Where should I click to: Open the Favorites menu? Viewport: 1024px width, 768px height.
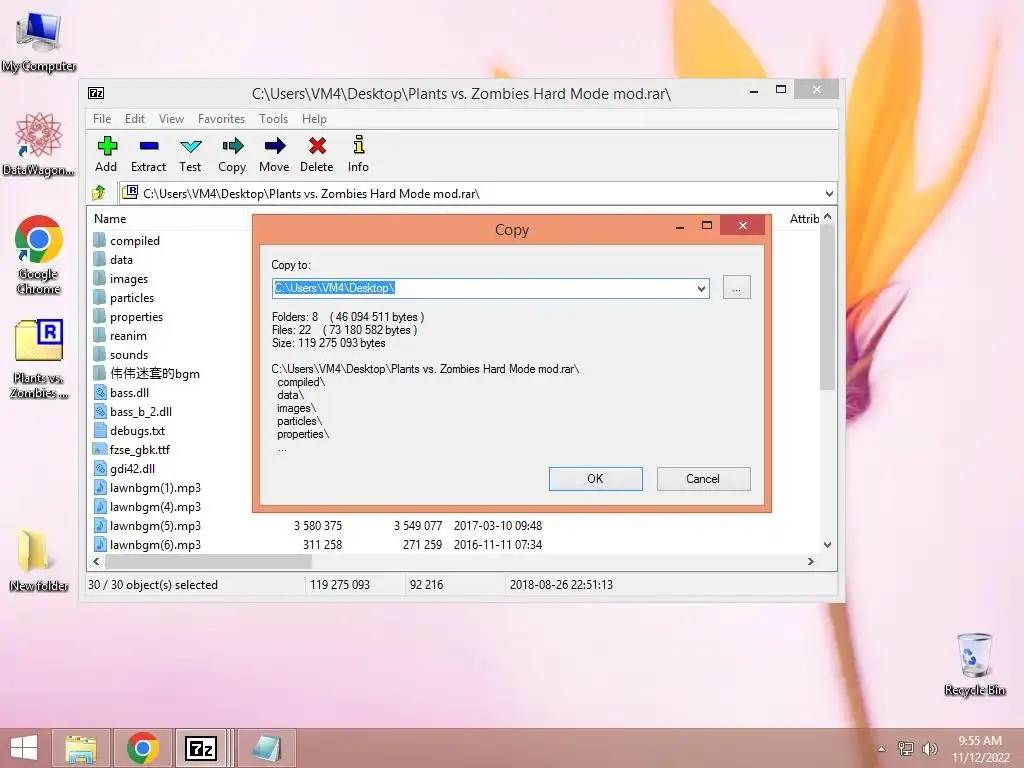tap(221, 119)
